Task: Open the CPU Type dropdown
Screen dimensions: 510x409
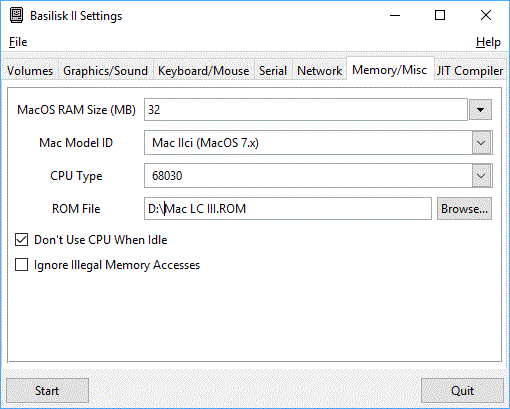Action: (318, 176)
